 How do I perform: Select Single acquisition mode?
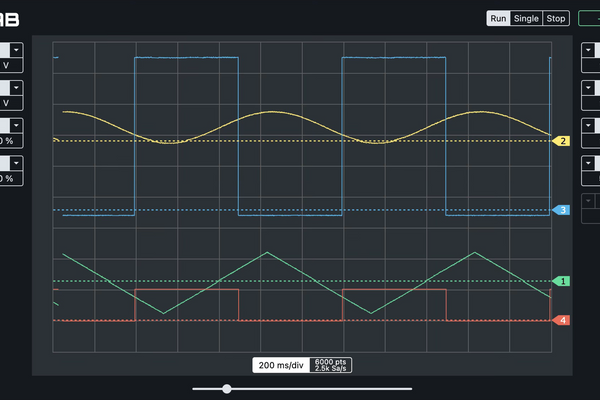pos(526,18)
